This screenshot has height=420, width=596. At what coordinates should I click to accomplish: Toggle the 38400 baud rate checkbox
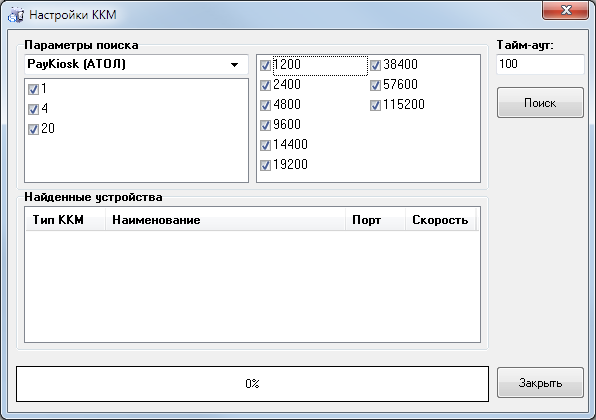(375, 65)
